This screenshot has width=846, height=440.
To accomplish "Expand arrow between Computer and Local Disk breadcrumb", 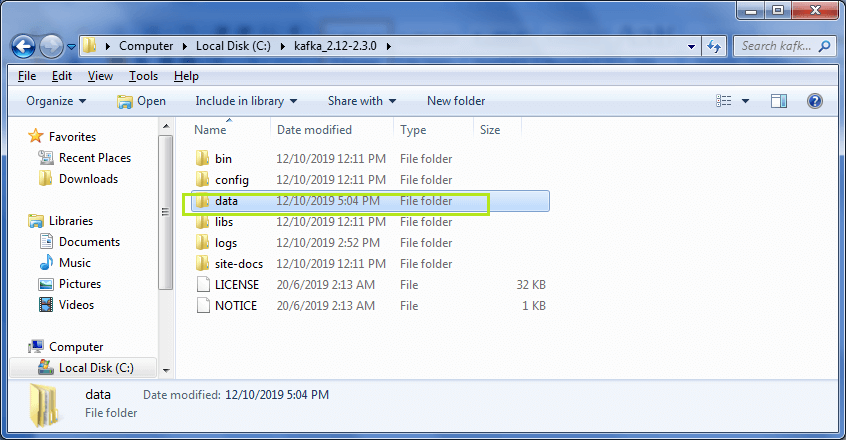I will [185, 46].
